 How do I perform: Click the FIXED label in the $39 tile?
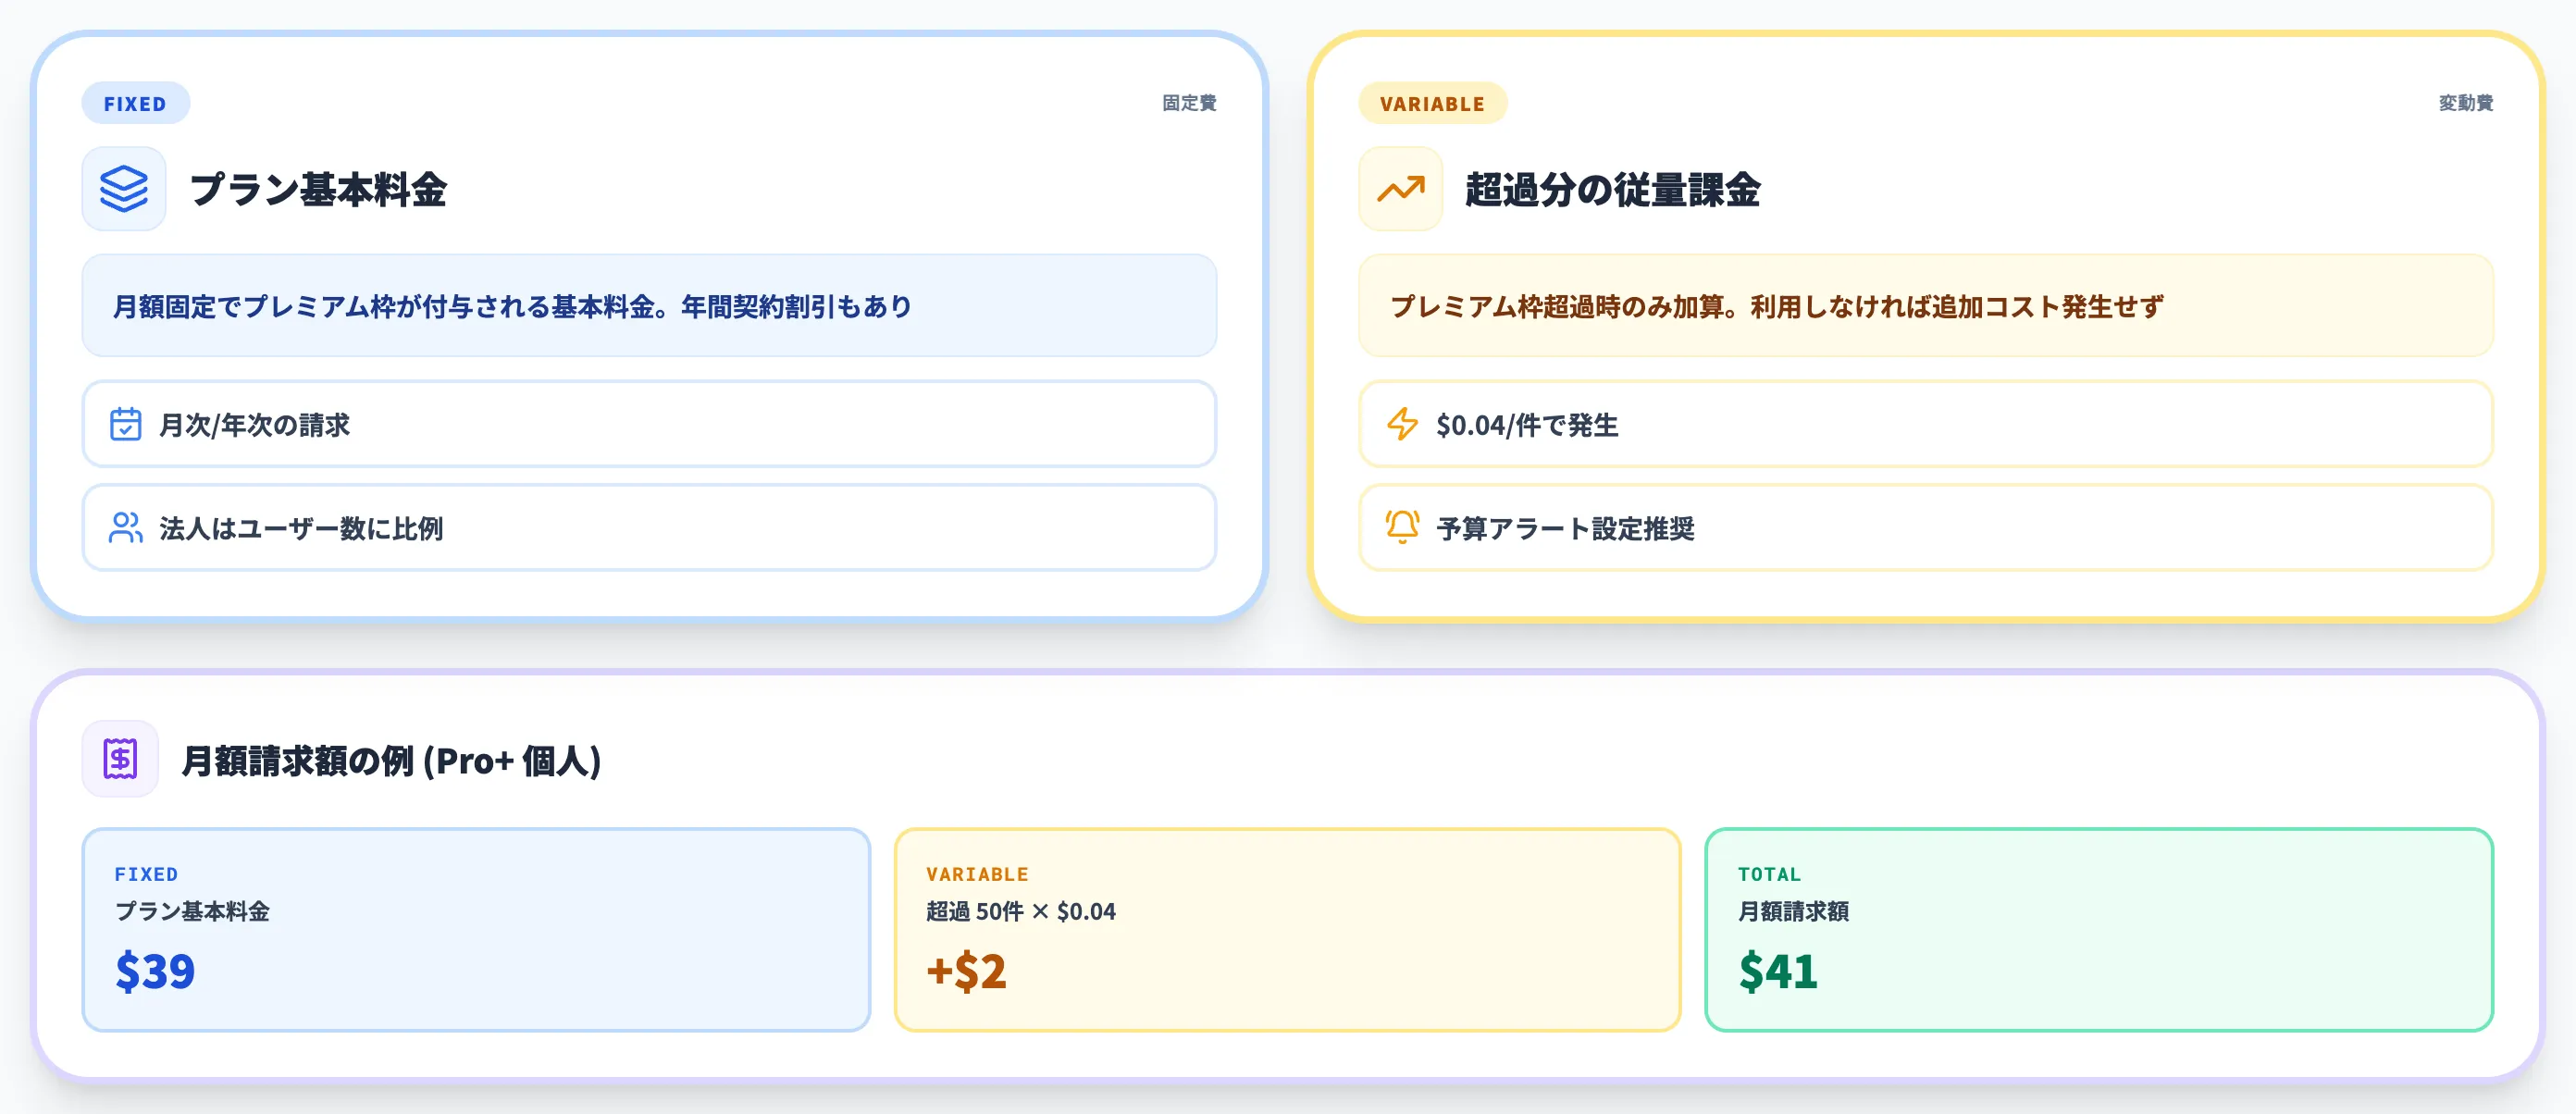tap(146, 874)
